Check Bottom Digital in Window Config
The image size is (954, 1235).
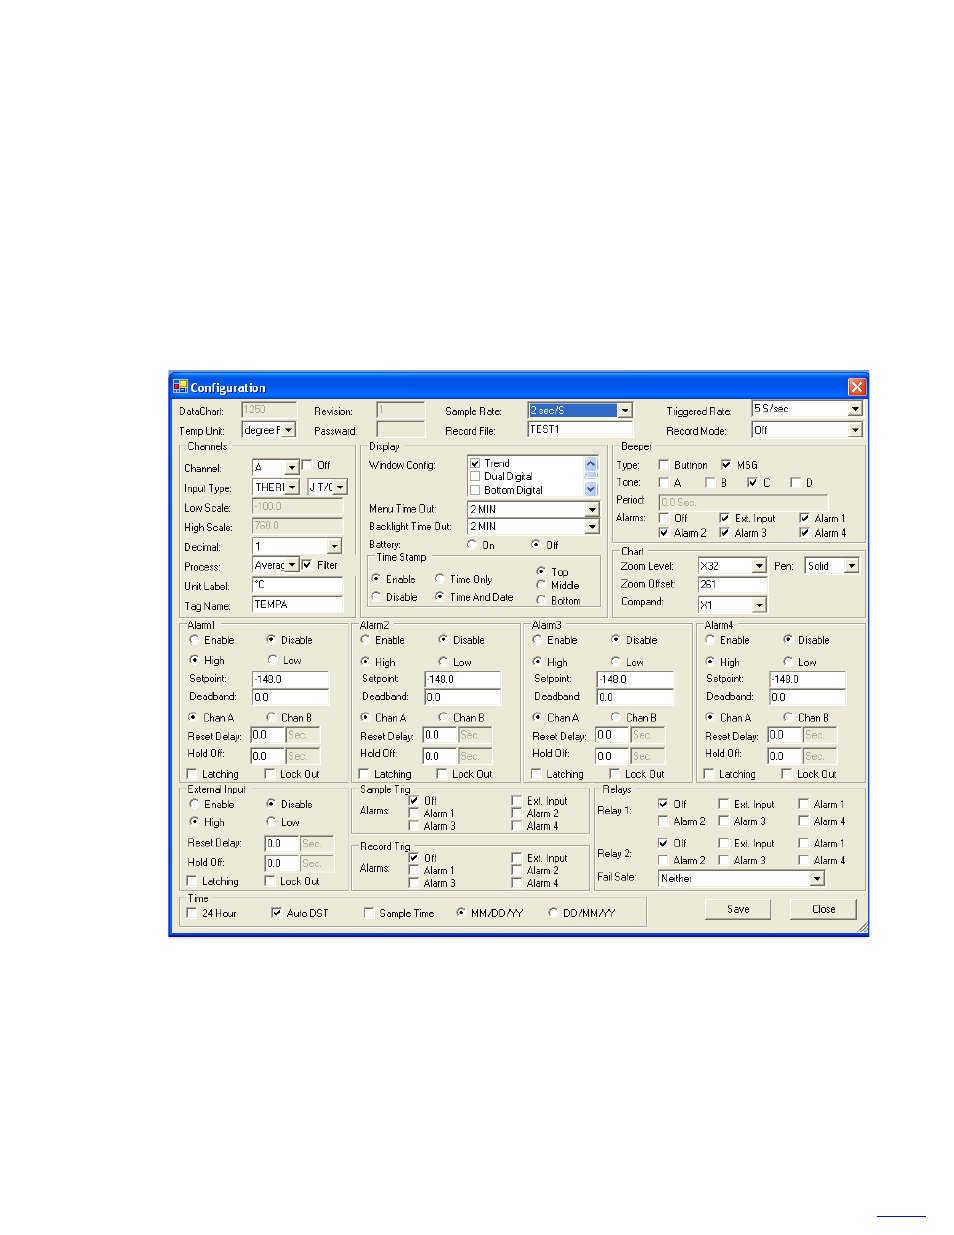[475, 490]
